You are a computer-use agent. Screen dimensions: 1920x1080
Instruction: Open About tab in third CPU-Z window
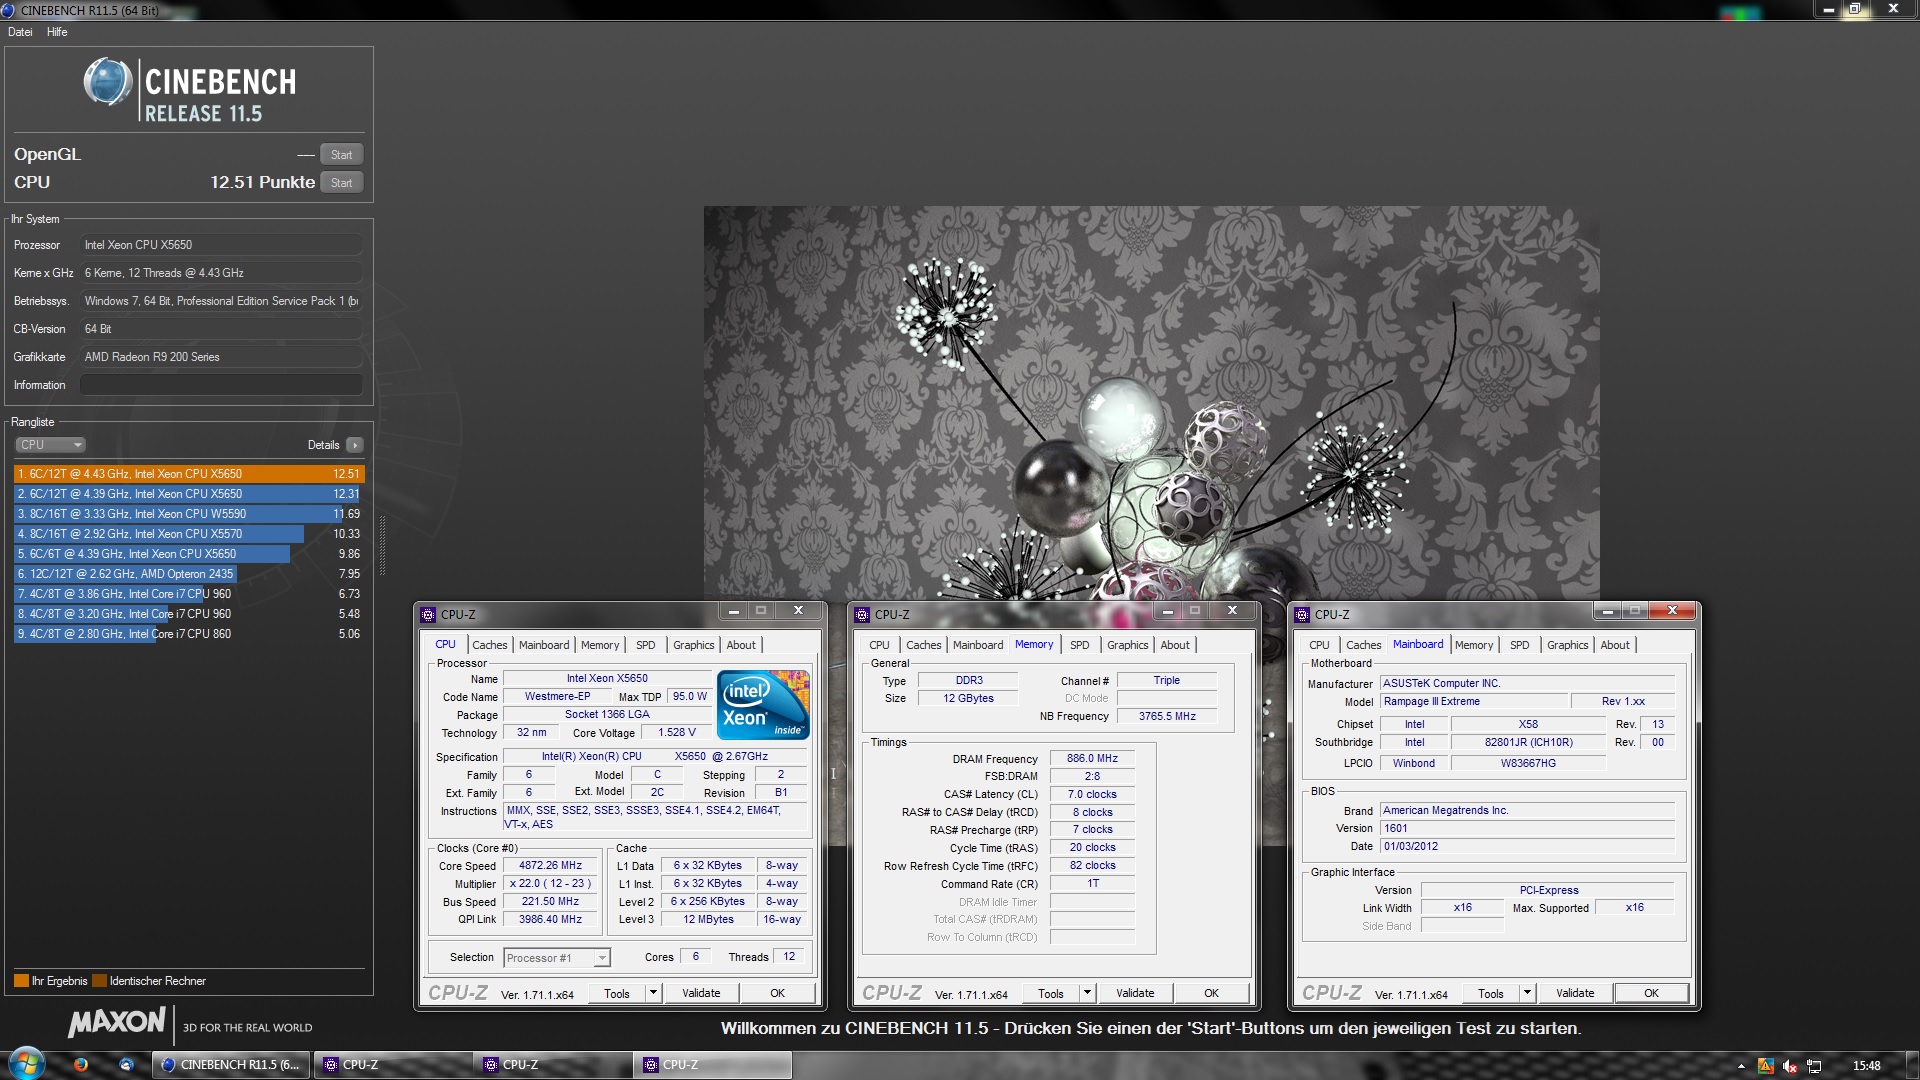pyautogui.click(x=1615, y=645)
